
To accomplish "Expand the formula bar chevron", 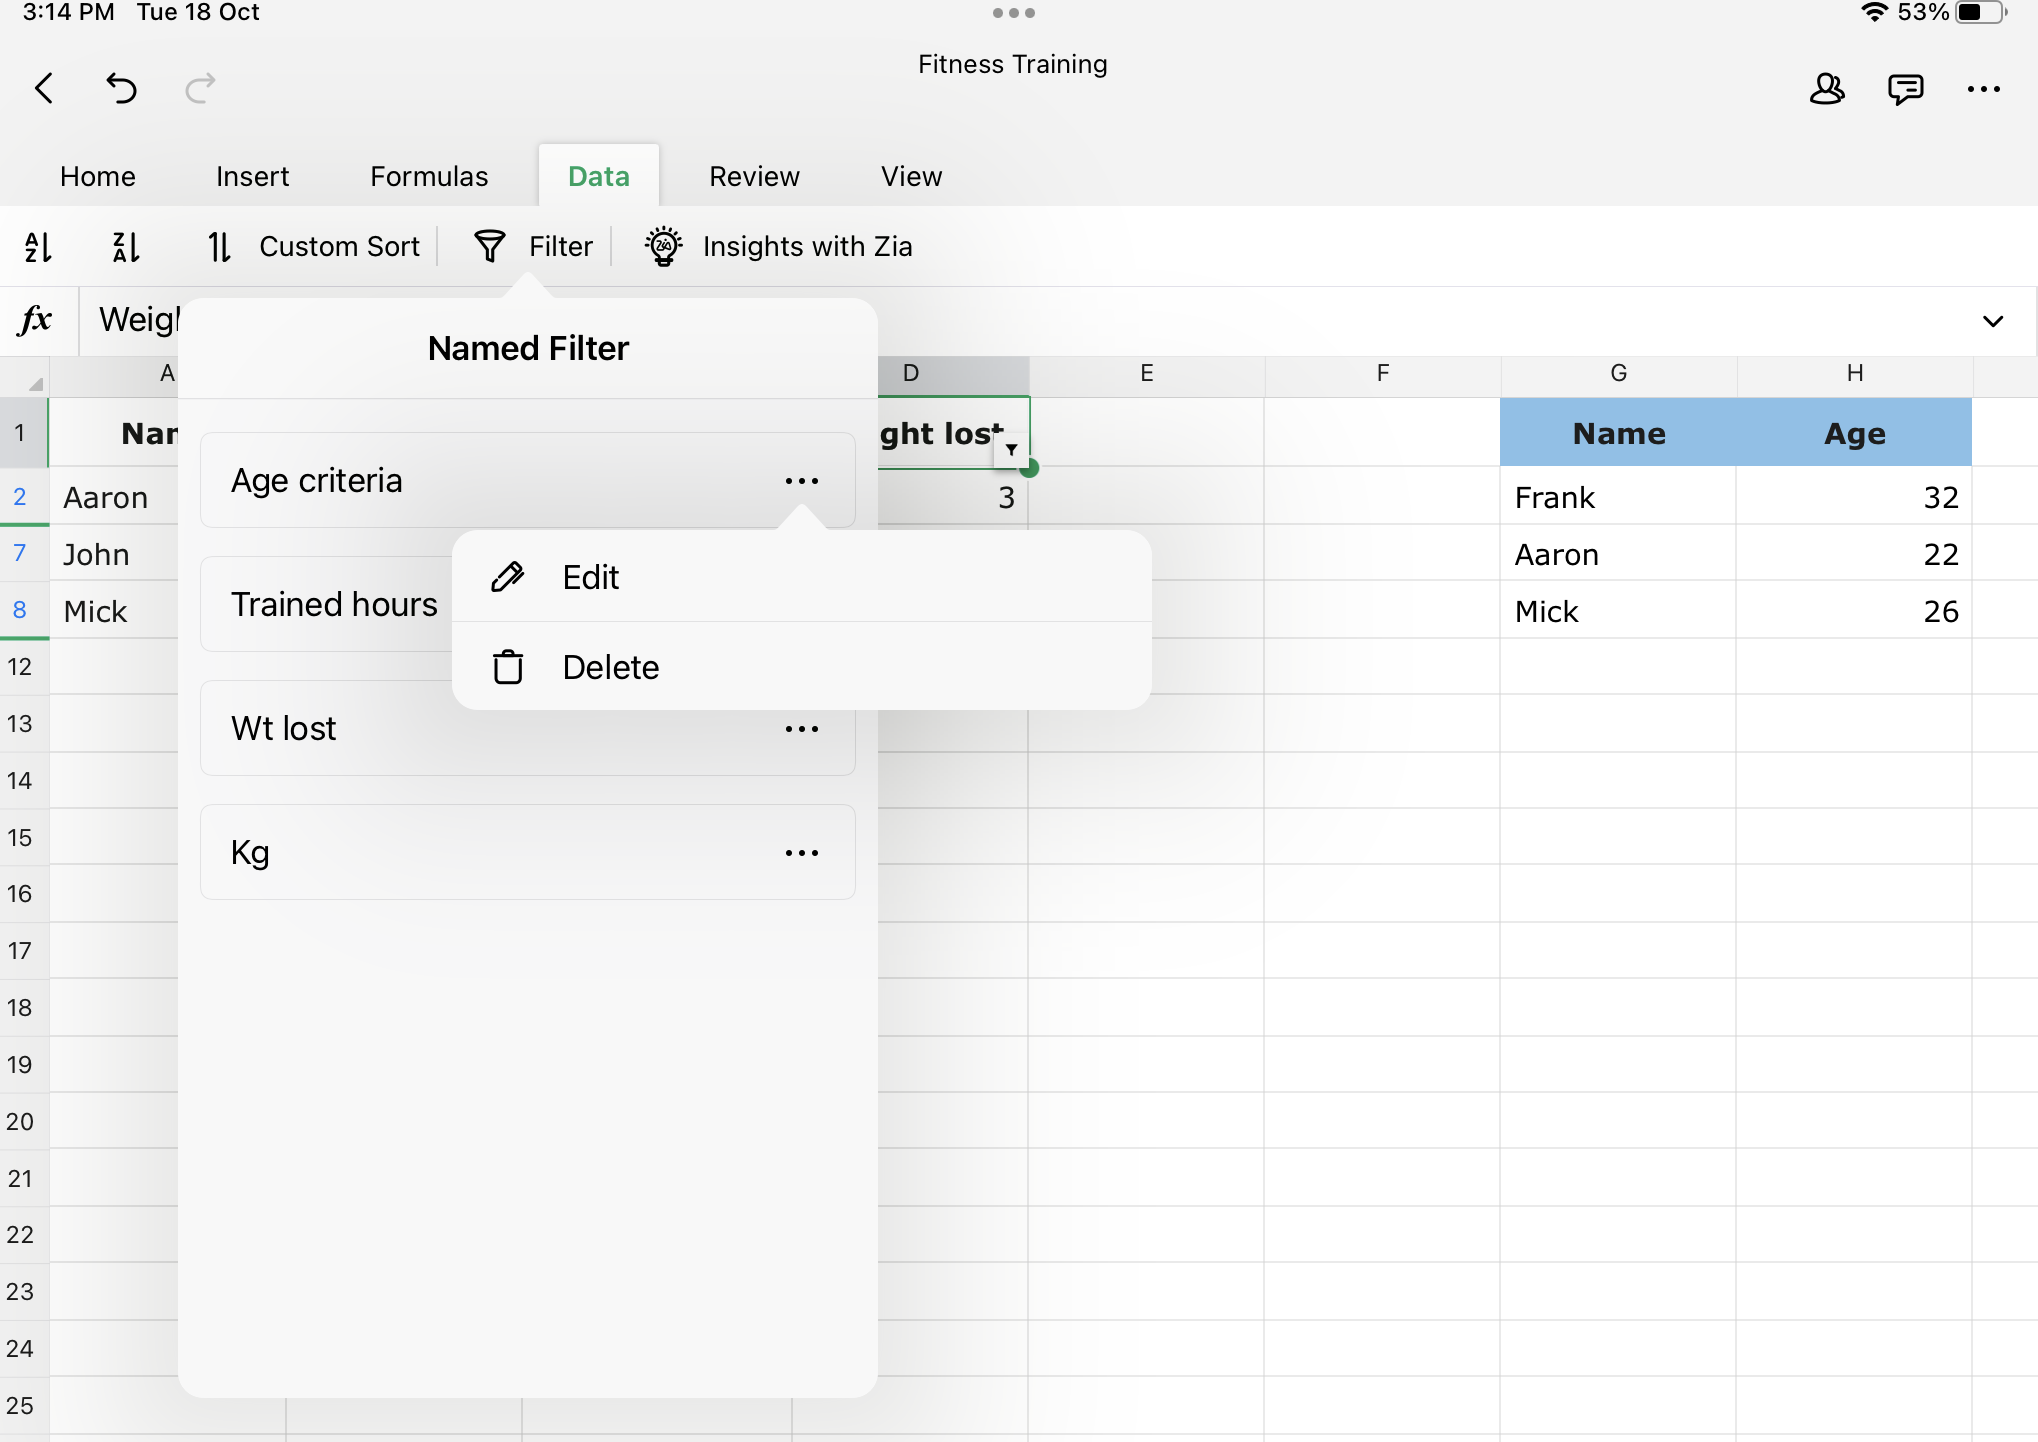I will (x=1992, y=321).
